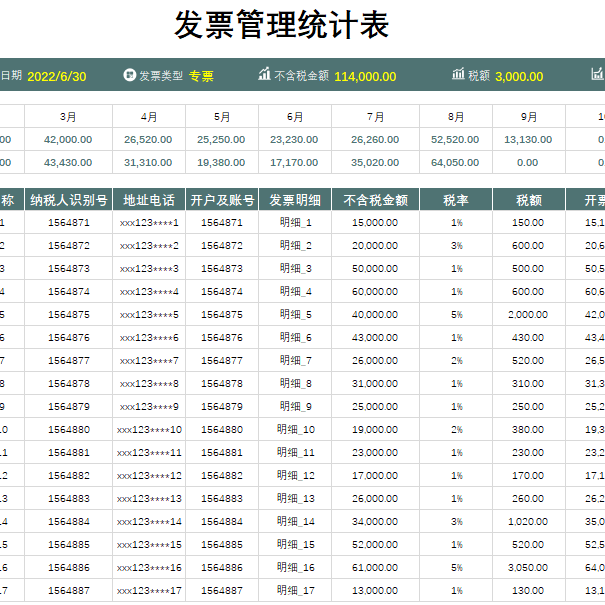Click the tax cell 2,000.00
Screen dimensions: 605x605
coord(529,314)
